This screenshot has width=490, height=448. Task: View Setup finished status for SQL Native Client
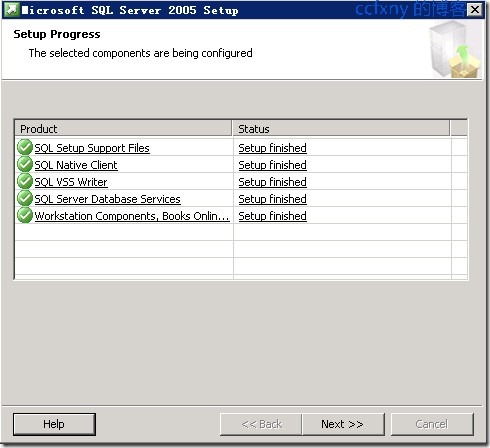click(x=272, y=165)
